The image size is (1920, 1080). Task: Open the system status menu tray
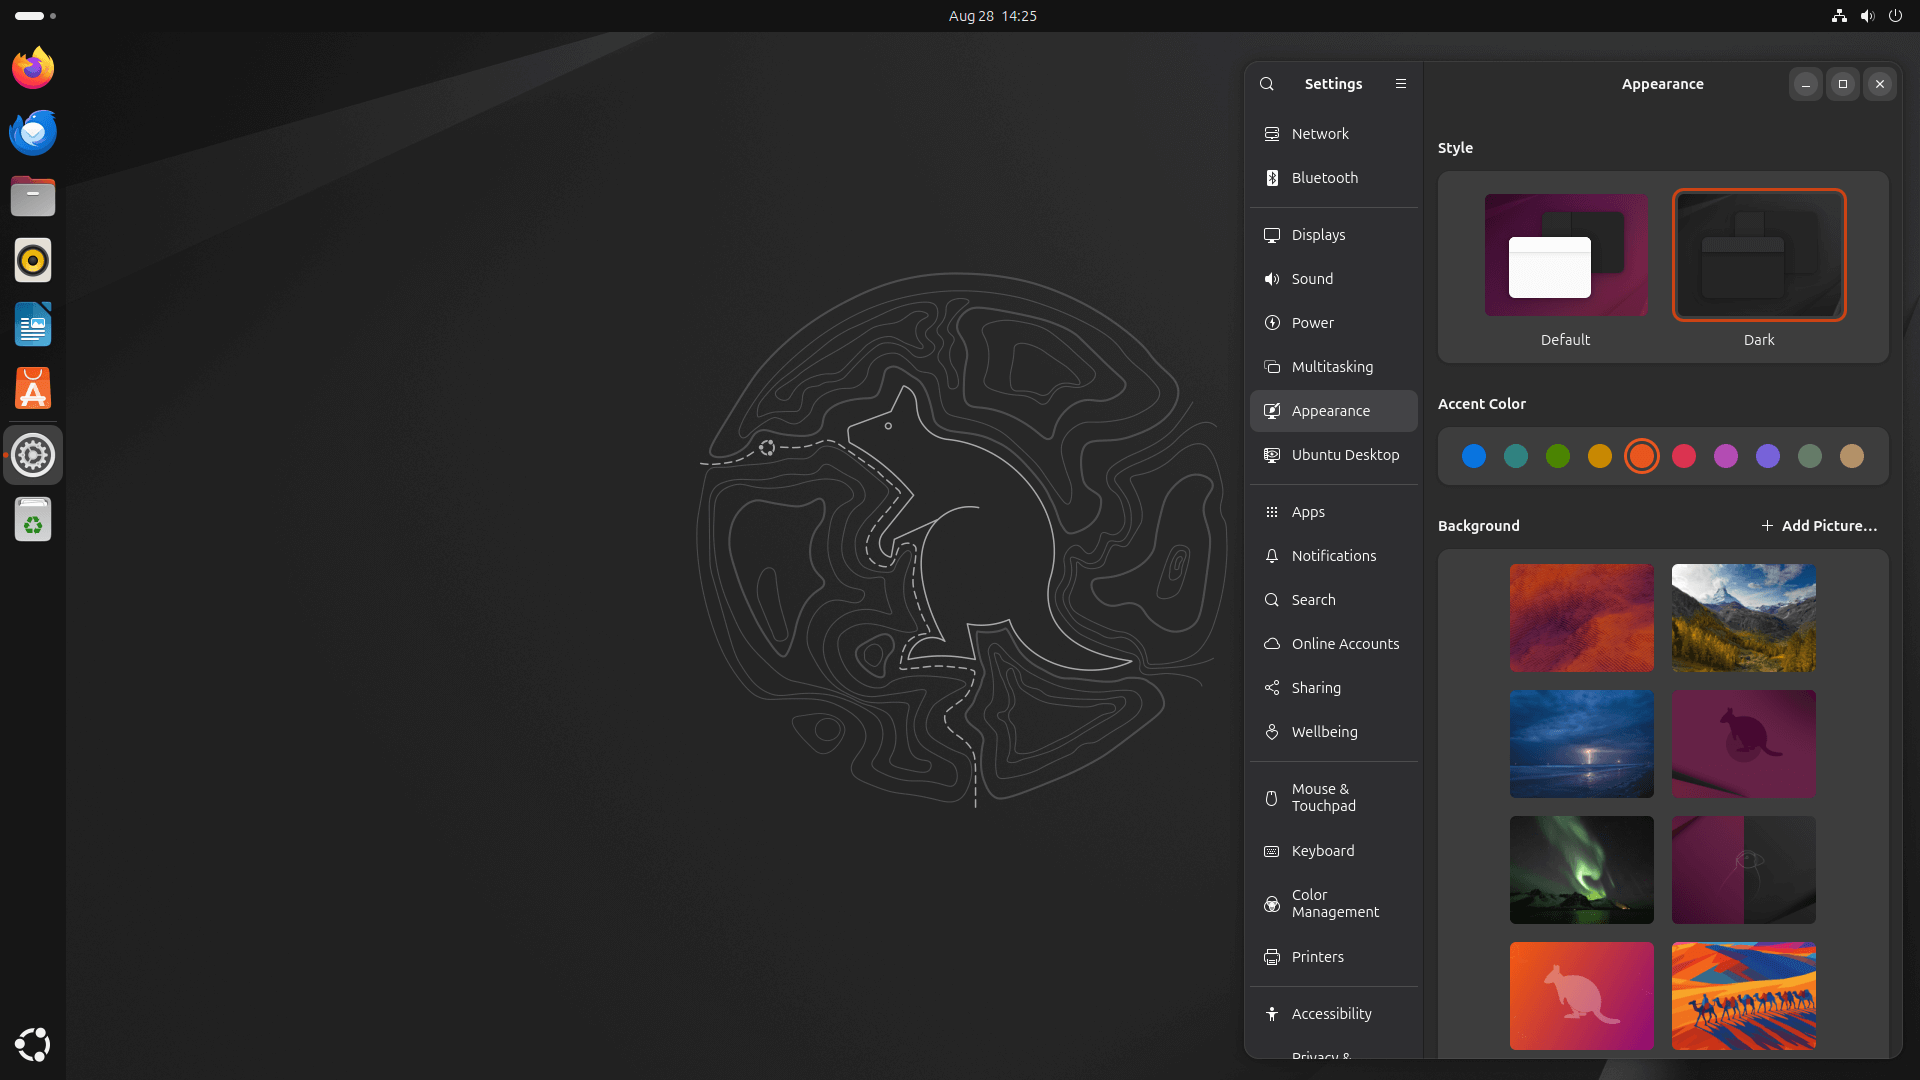pos(1866,16)
